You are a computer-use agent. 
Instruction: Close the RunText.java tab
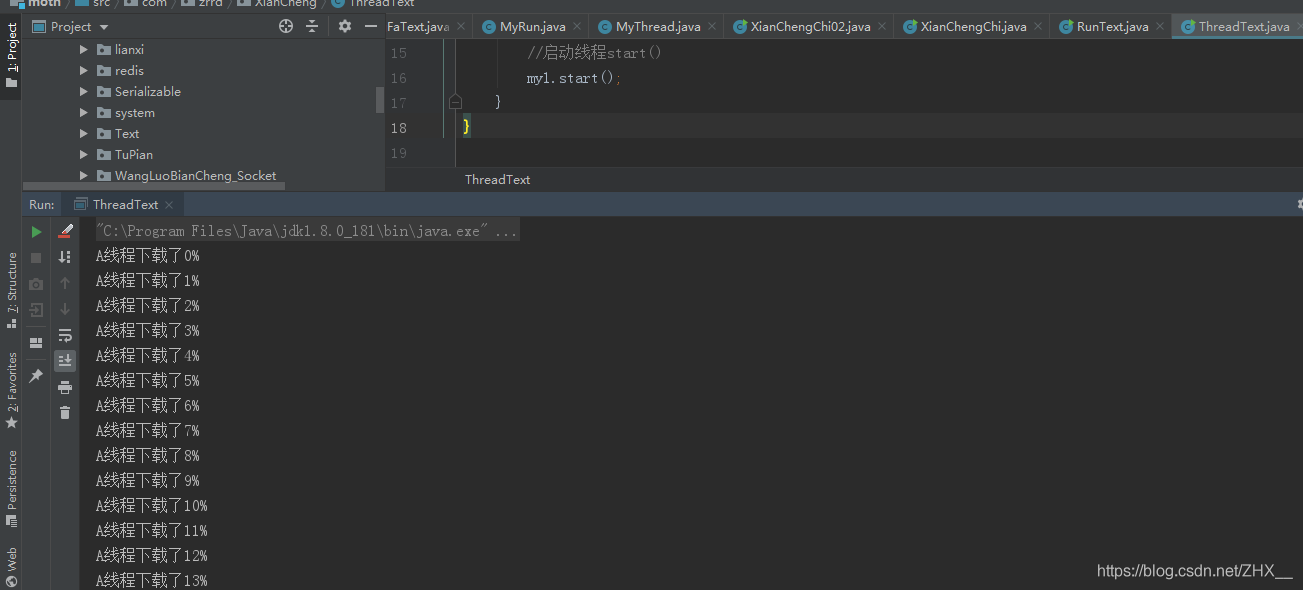click(1160, 27)
